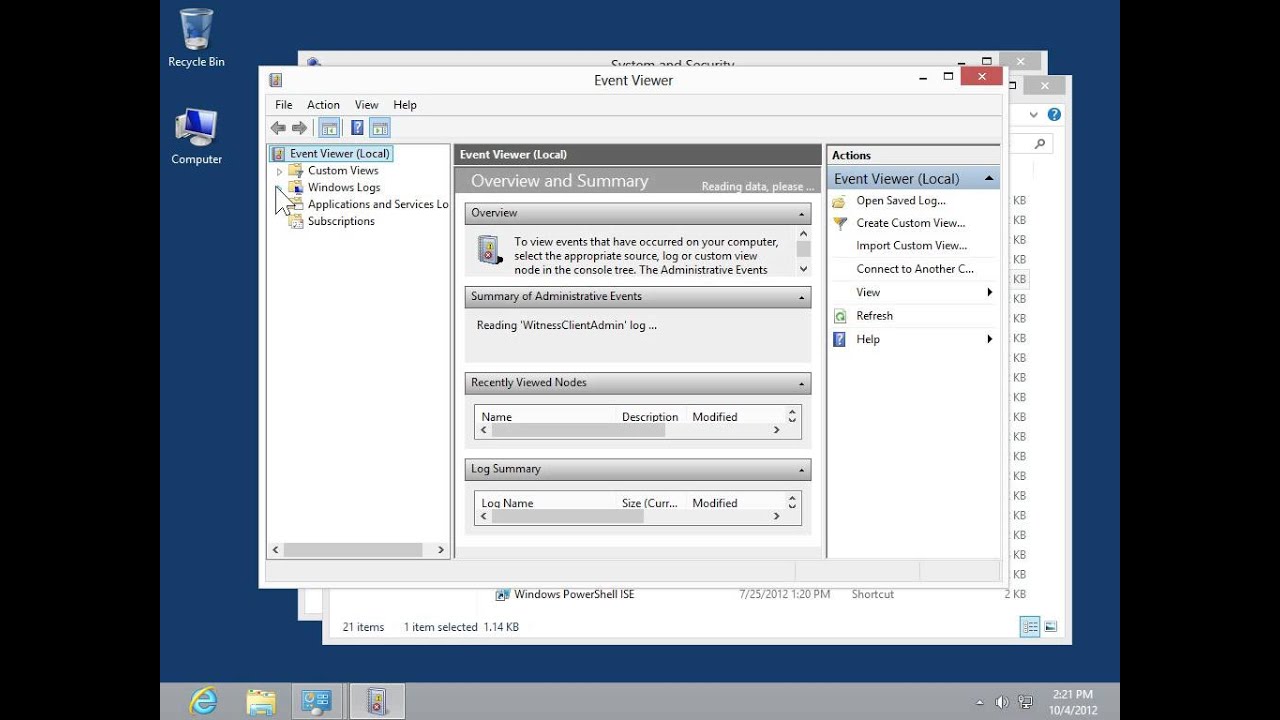The height and width of the screenshot is (720, 1280).
Task: Click the green Refresh icon in Actions
Action: pyautogui.click(x=840, y=316)
